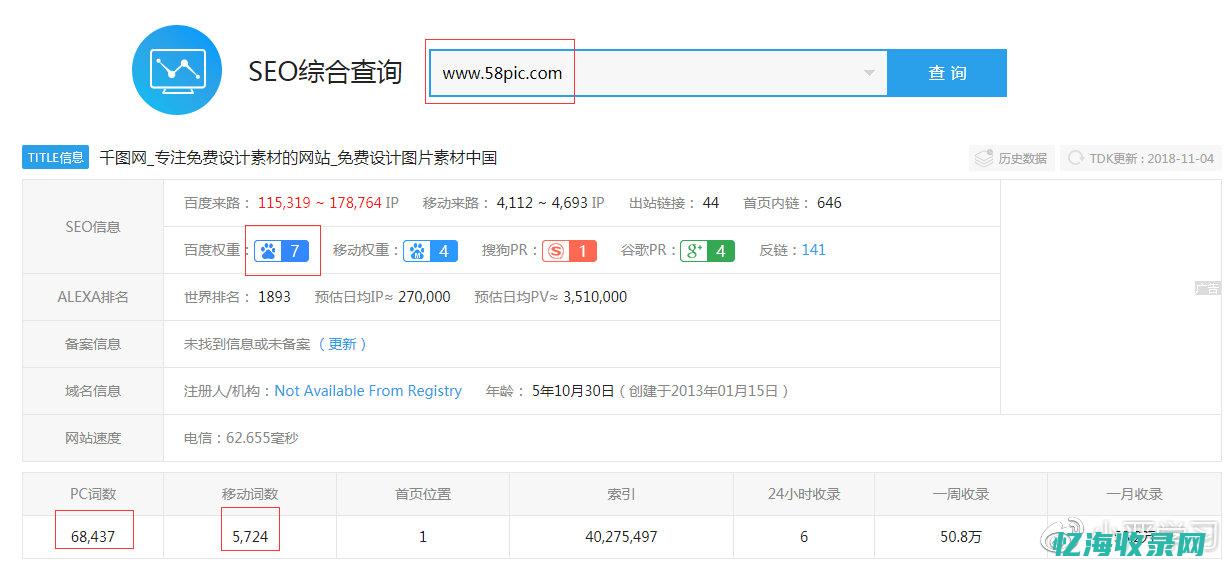Click the SEO综合查询 chart logo icon
This screenshot has width=1232, height=566.
click(177, 71)
